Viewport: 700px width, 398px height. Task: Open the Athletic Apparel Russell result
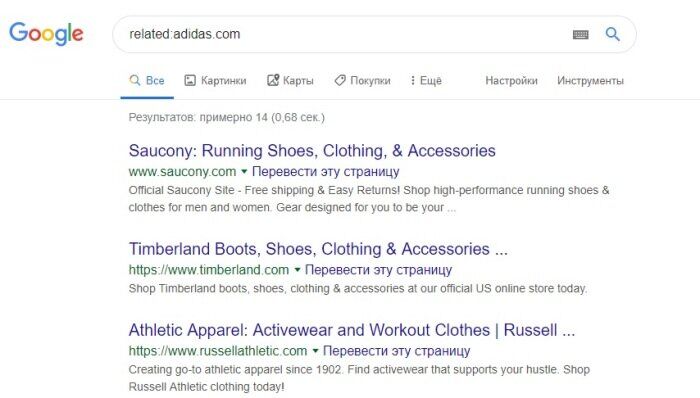[x=352, y=330]
